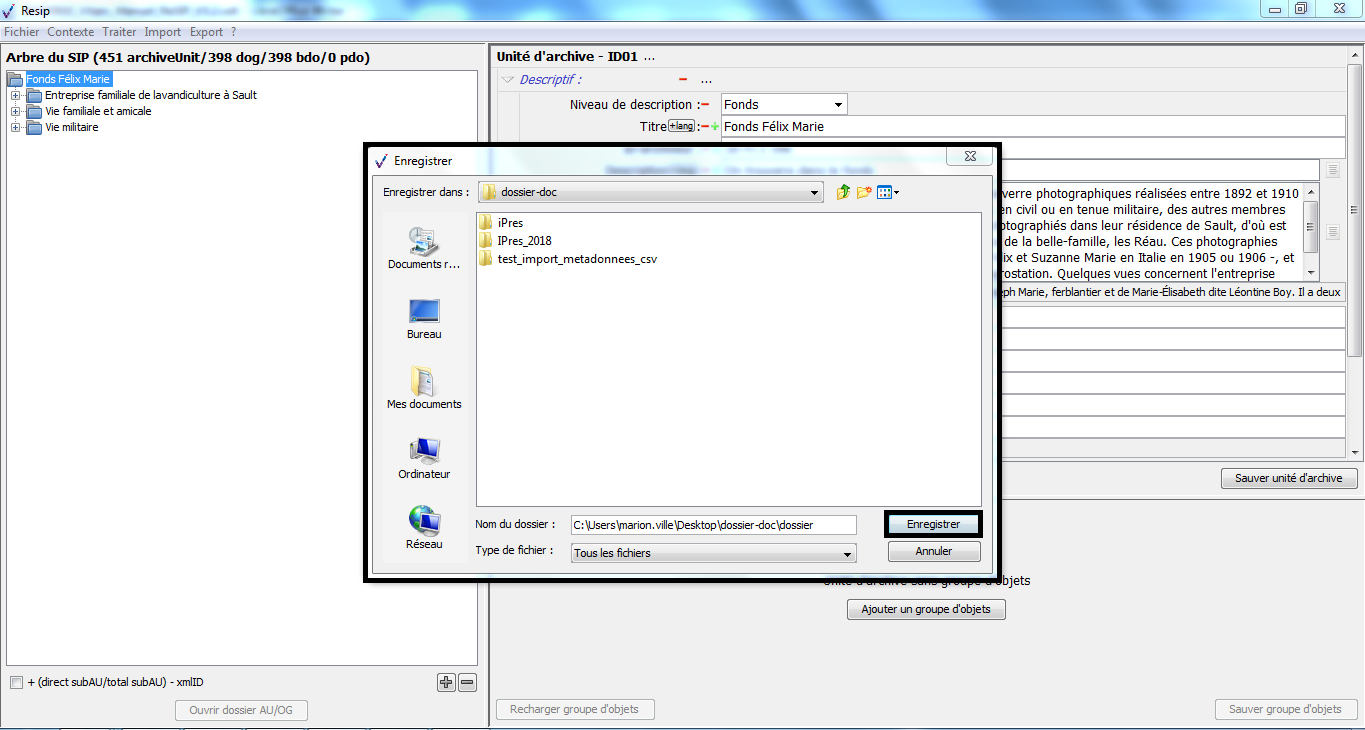
Task: Click the Enregistrer button
Action: [933, 524]
